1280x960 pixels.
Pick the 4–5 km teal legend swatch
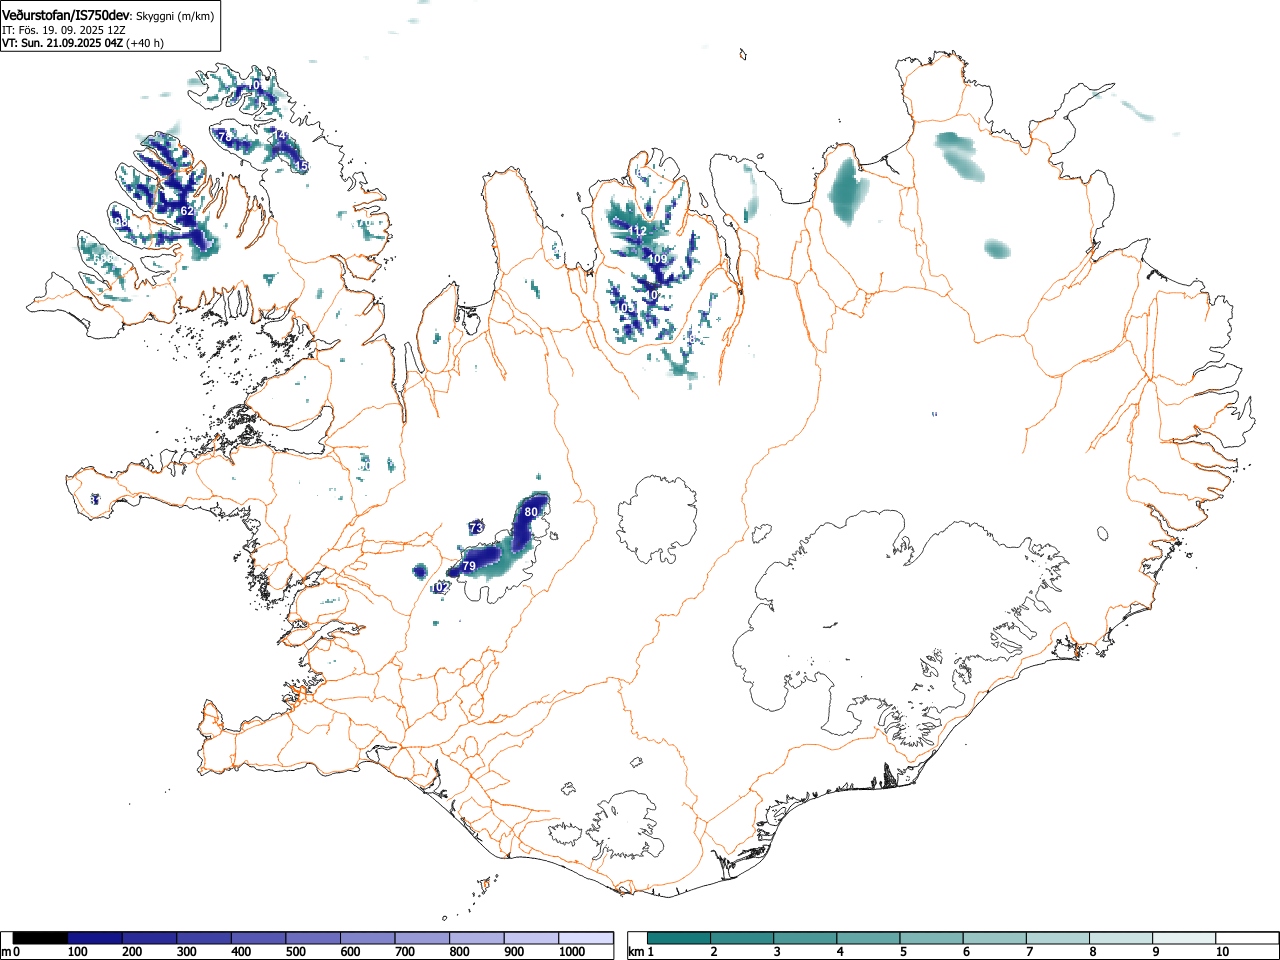pyautogui.click(x=869, y=938)
